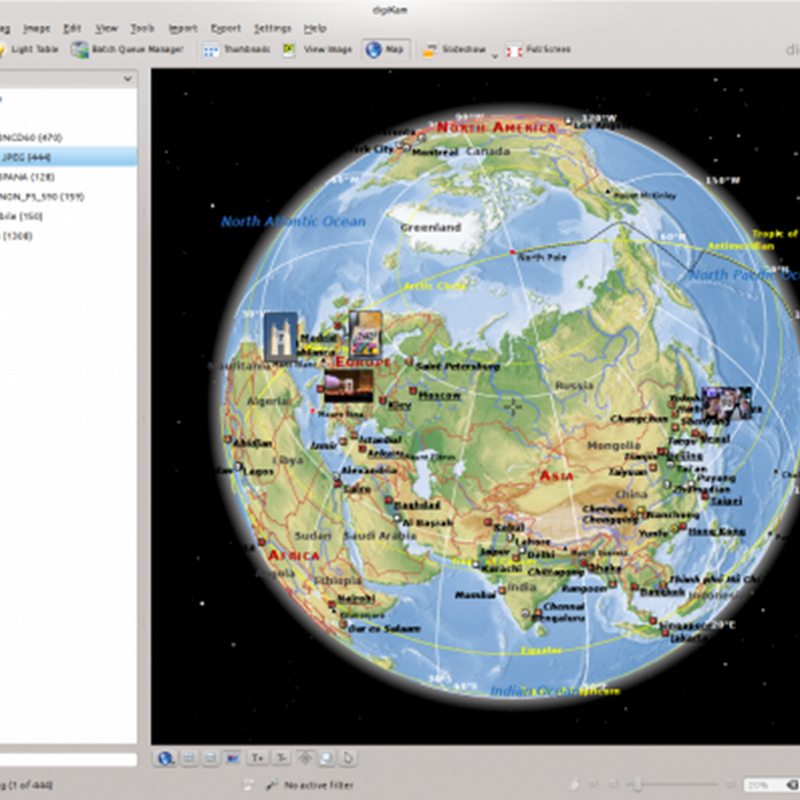The image size is (800, 800).
Task: Click the Baghdad city label
Action: [417, 505]
